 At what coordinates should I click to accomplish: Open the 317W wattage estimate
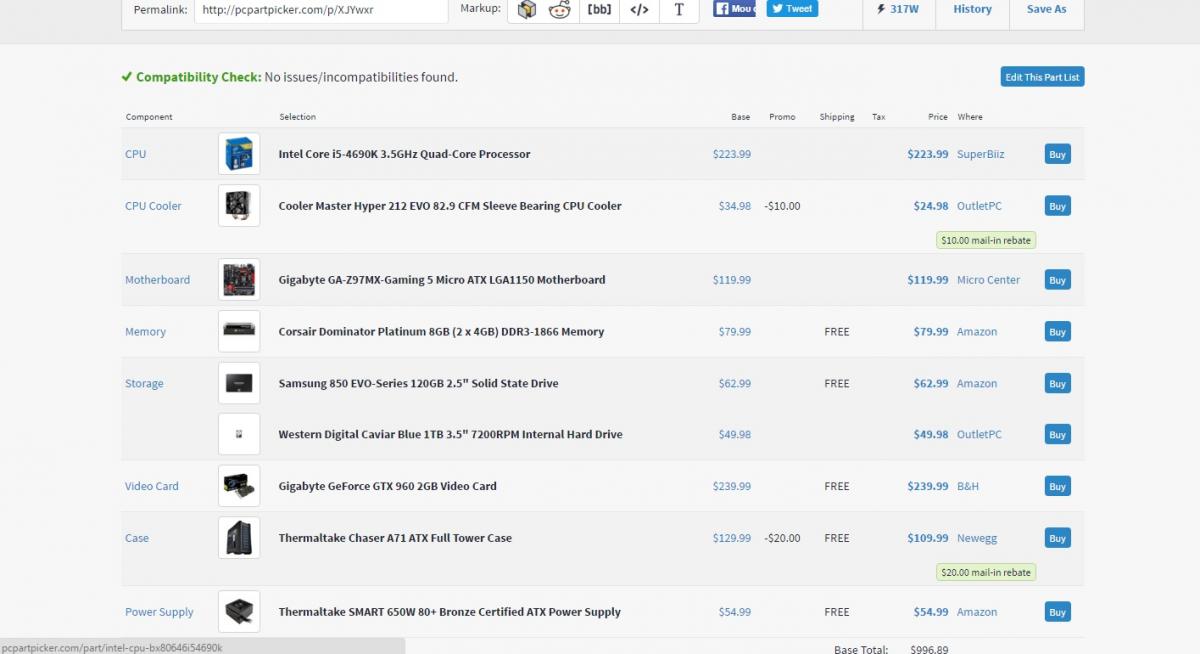click(897, 9)
